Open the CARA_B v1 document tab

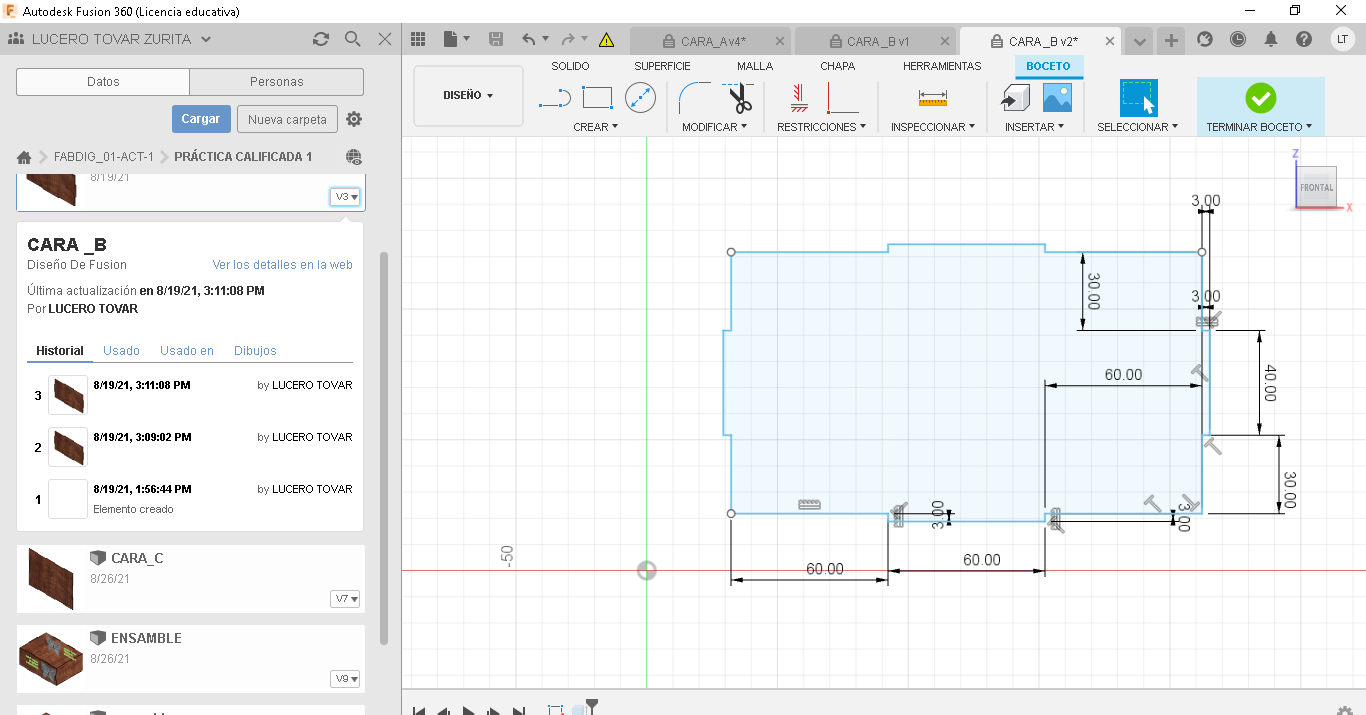point(876,41)
